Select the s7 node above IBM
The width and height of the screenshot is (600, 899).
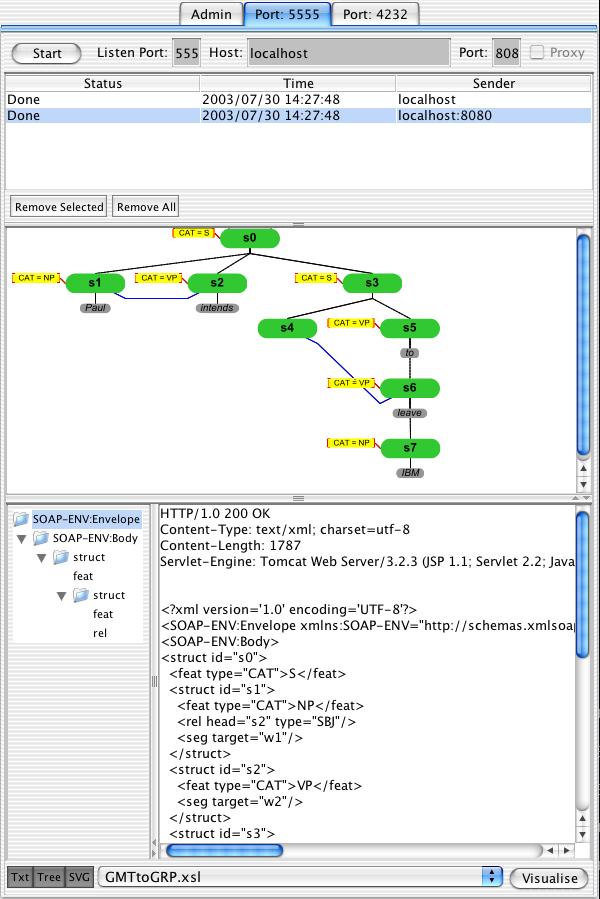(x=409, y=447)
